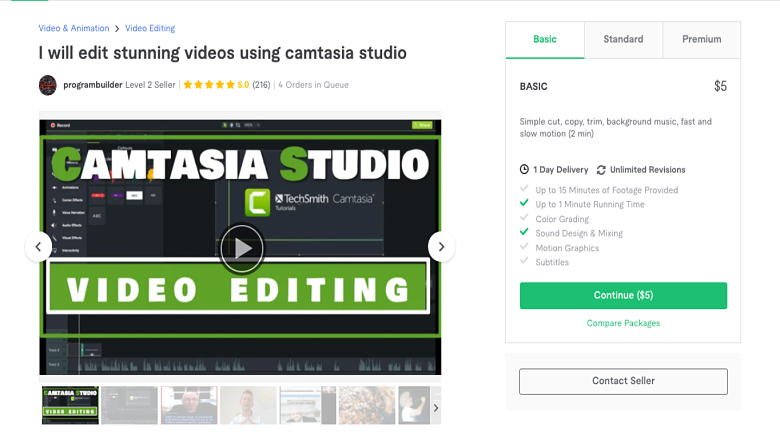Switch to the Premium package tab
780x439 pixels.
(701, 39)
